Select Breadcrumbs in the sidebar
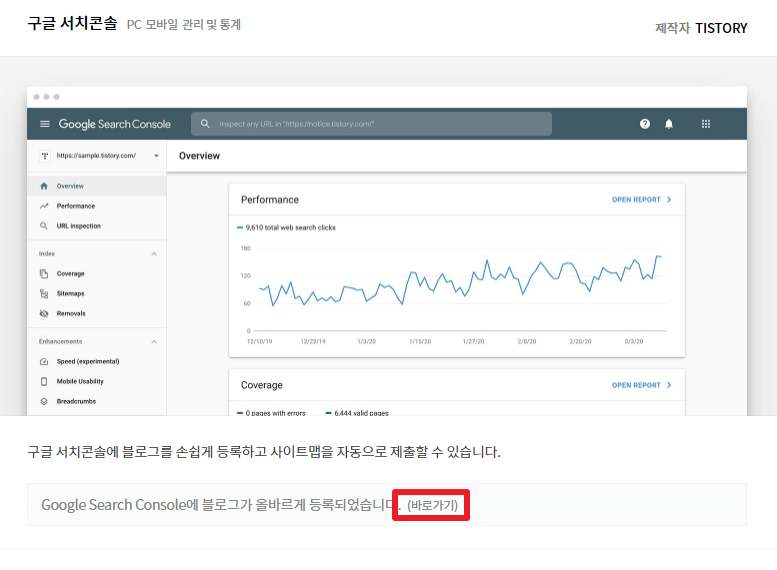 click(97, 401)
